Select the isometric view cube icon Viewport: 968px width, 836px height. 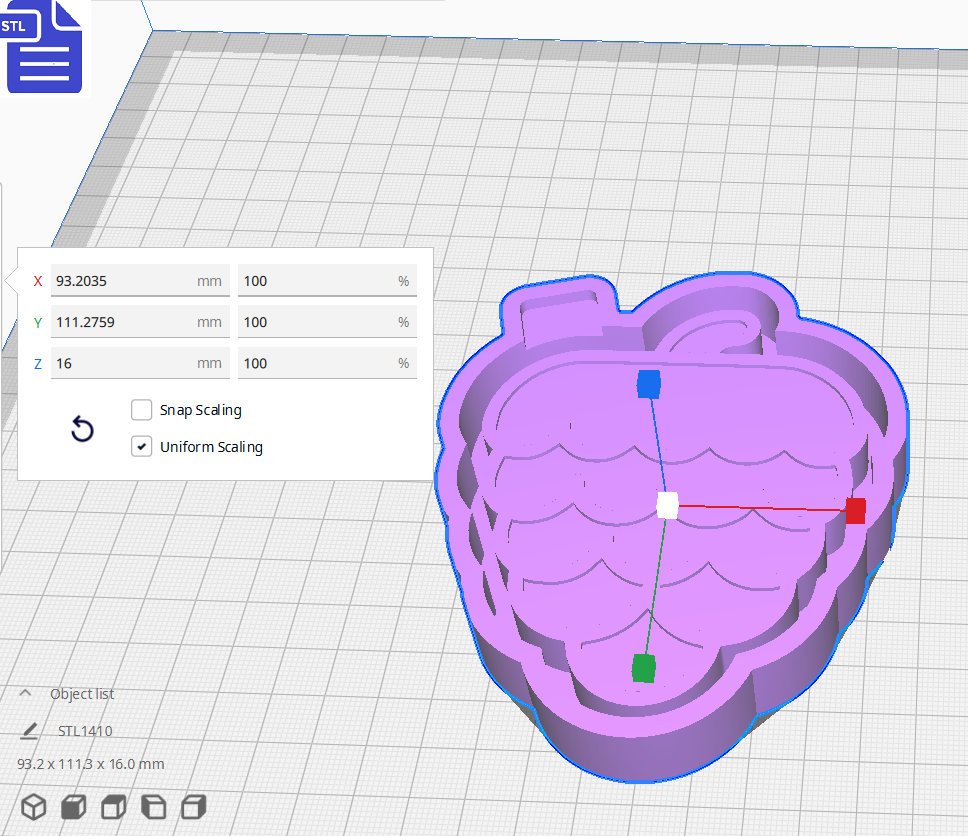point(33,806)
